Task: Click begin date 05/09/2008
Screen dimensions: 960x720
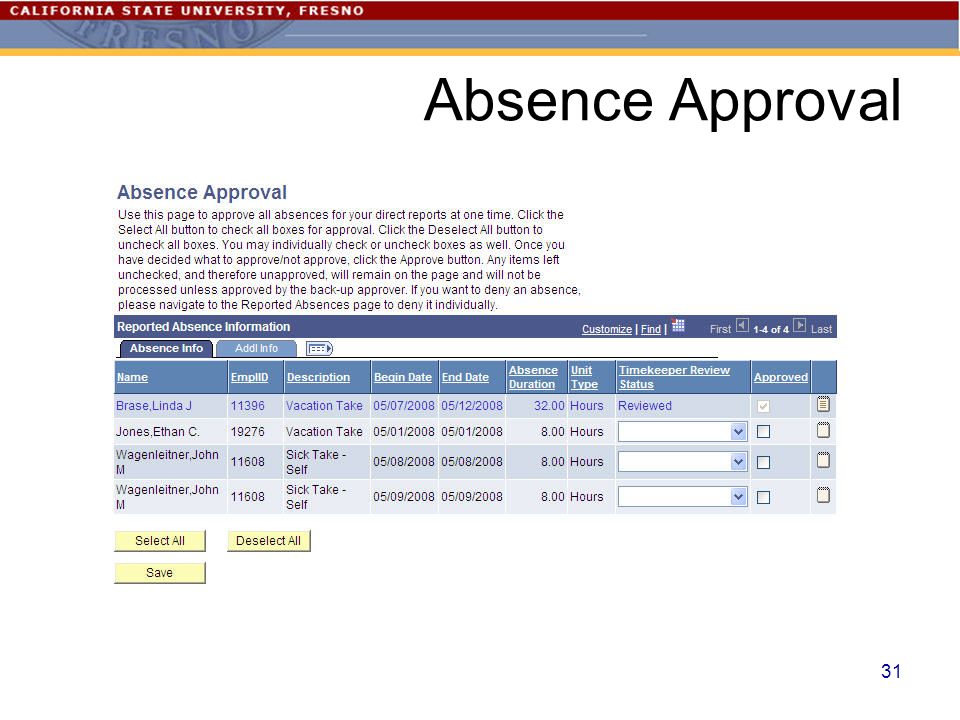Action: coord(403,497)
